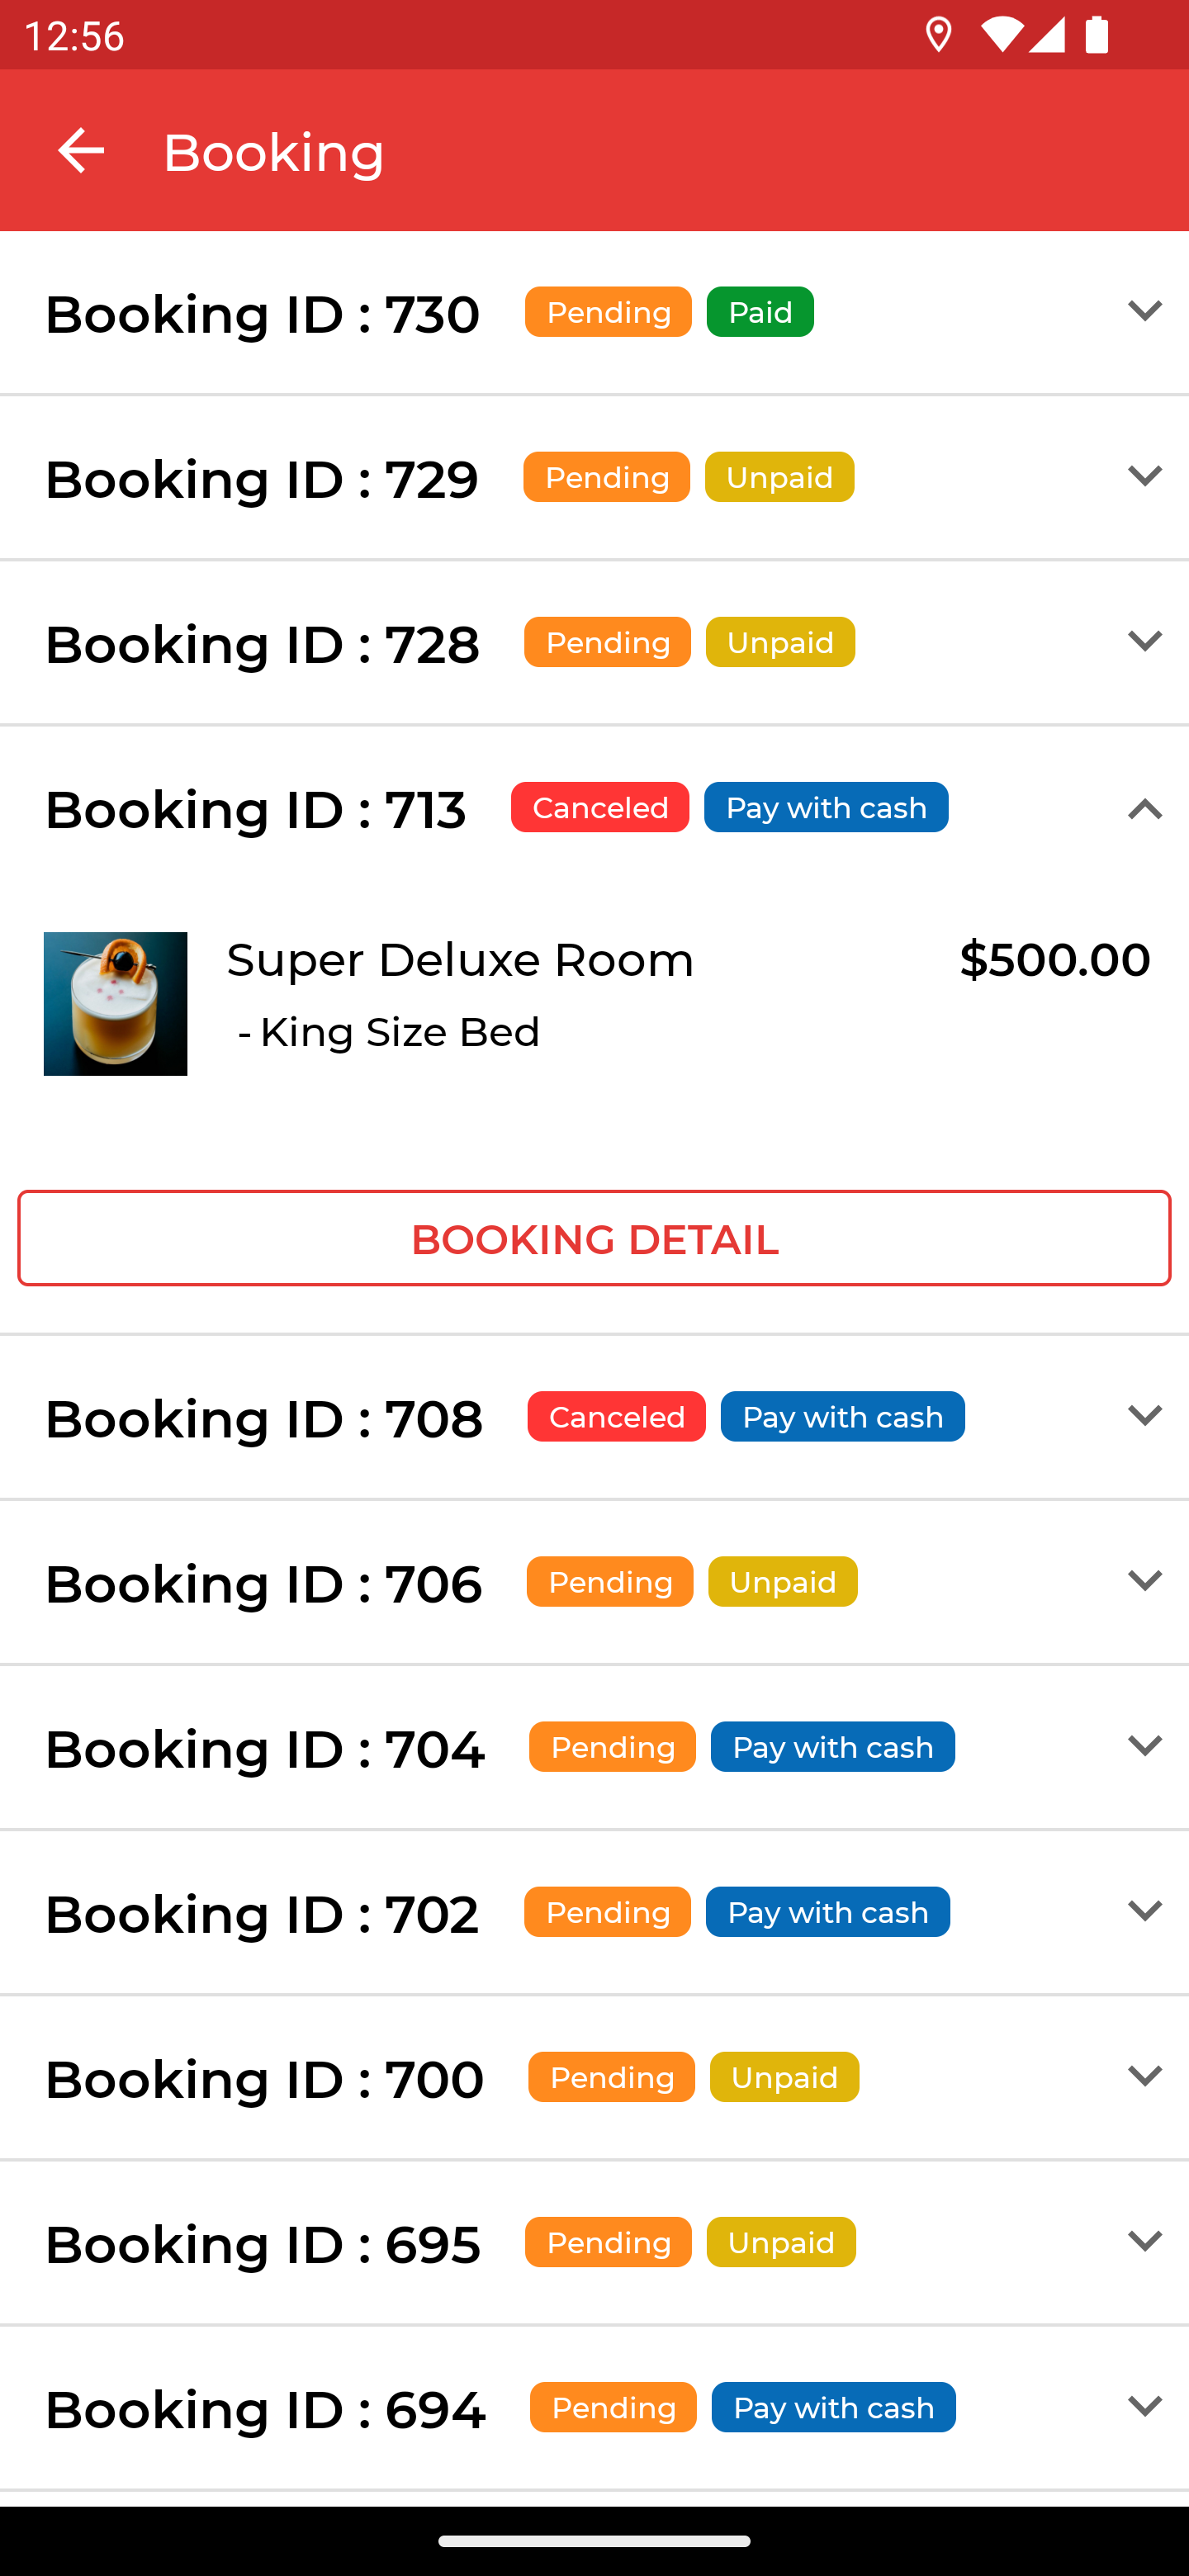Expand Booking ID 708 chevron

(x=1144, y=1416)
